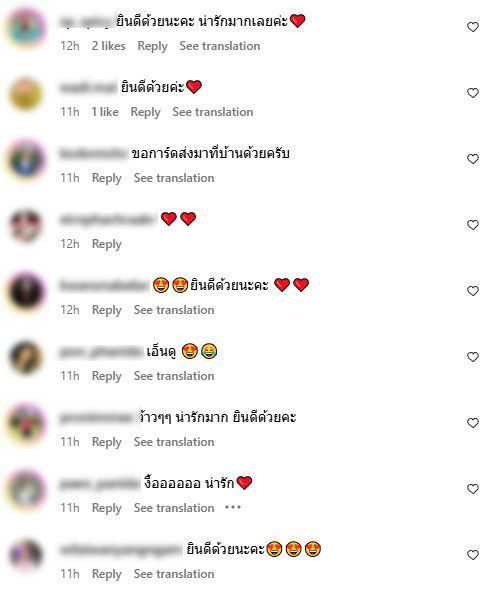Like the comment ว้าวๆๆ น่ารักมาก
Screen dimensions: 486x597
click(473, 423)
